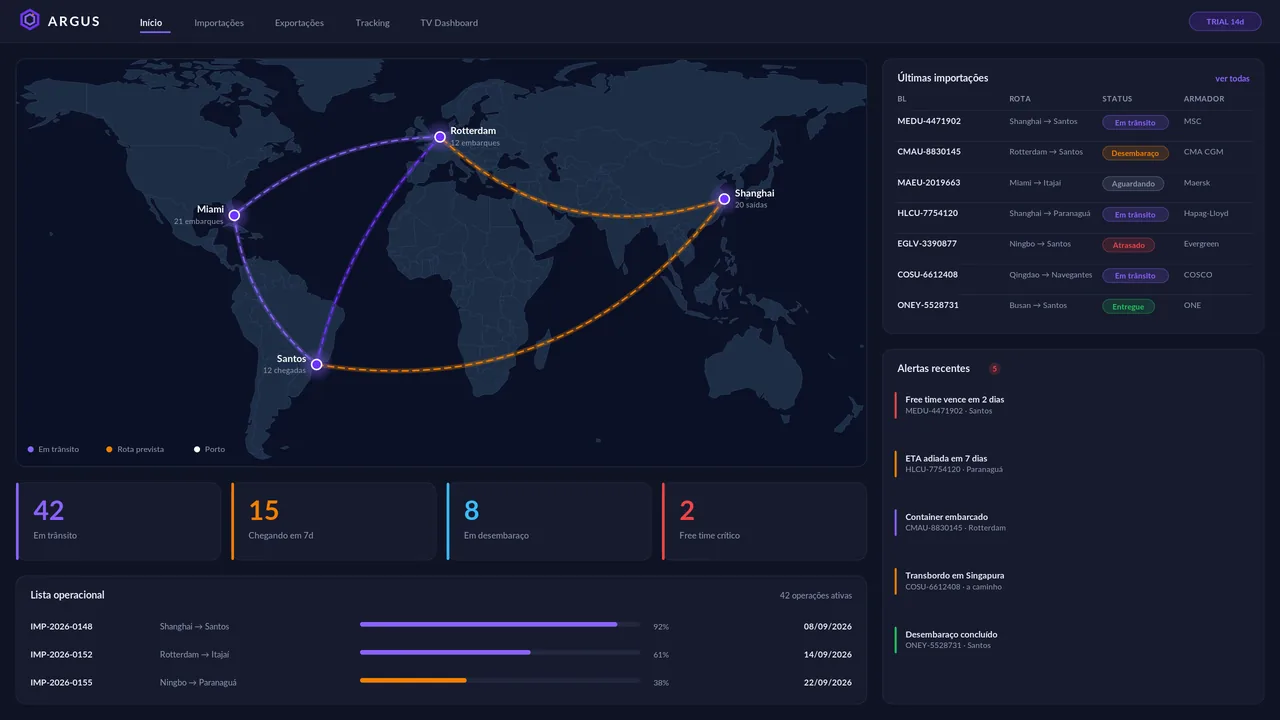The height and width of the screenshot is (720, 1280).
Task: Select the Rotterdam port marker on the map
Action: 440,137
